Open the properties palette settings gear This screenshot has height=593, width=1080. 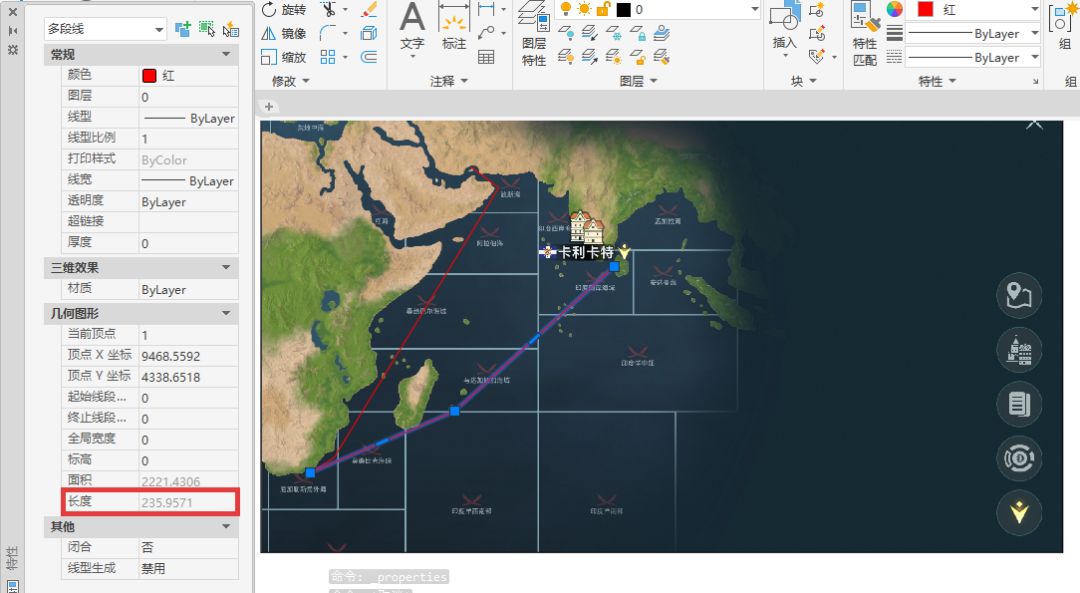click(x=12, y=50)
